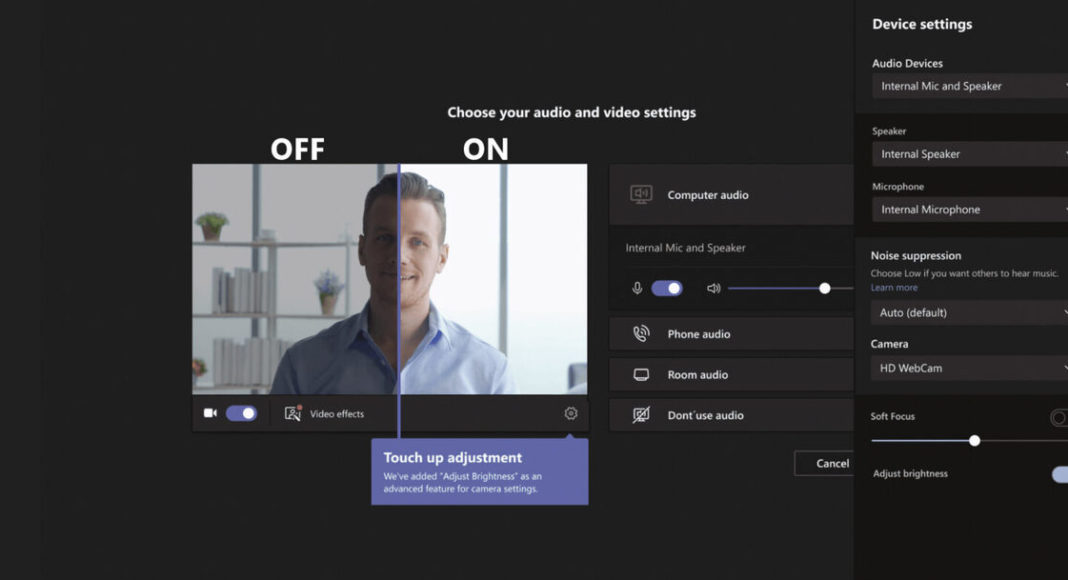Select the Computer audio option
This screenshot has width=1068, height=580.
732,195
